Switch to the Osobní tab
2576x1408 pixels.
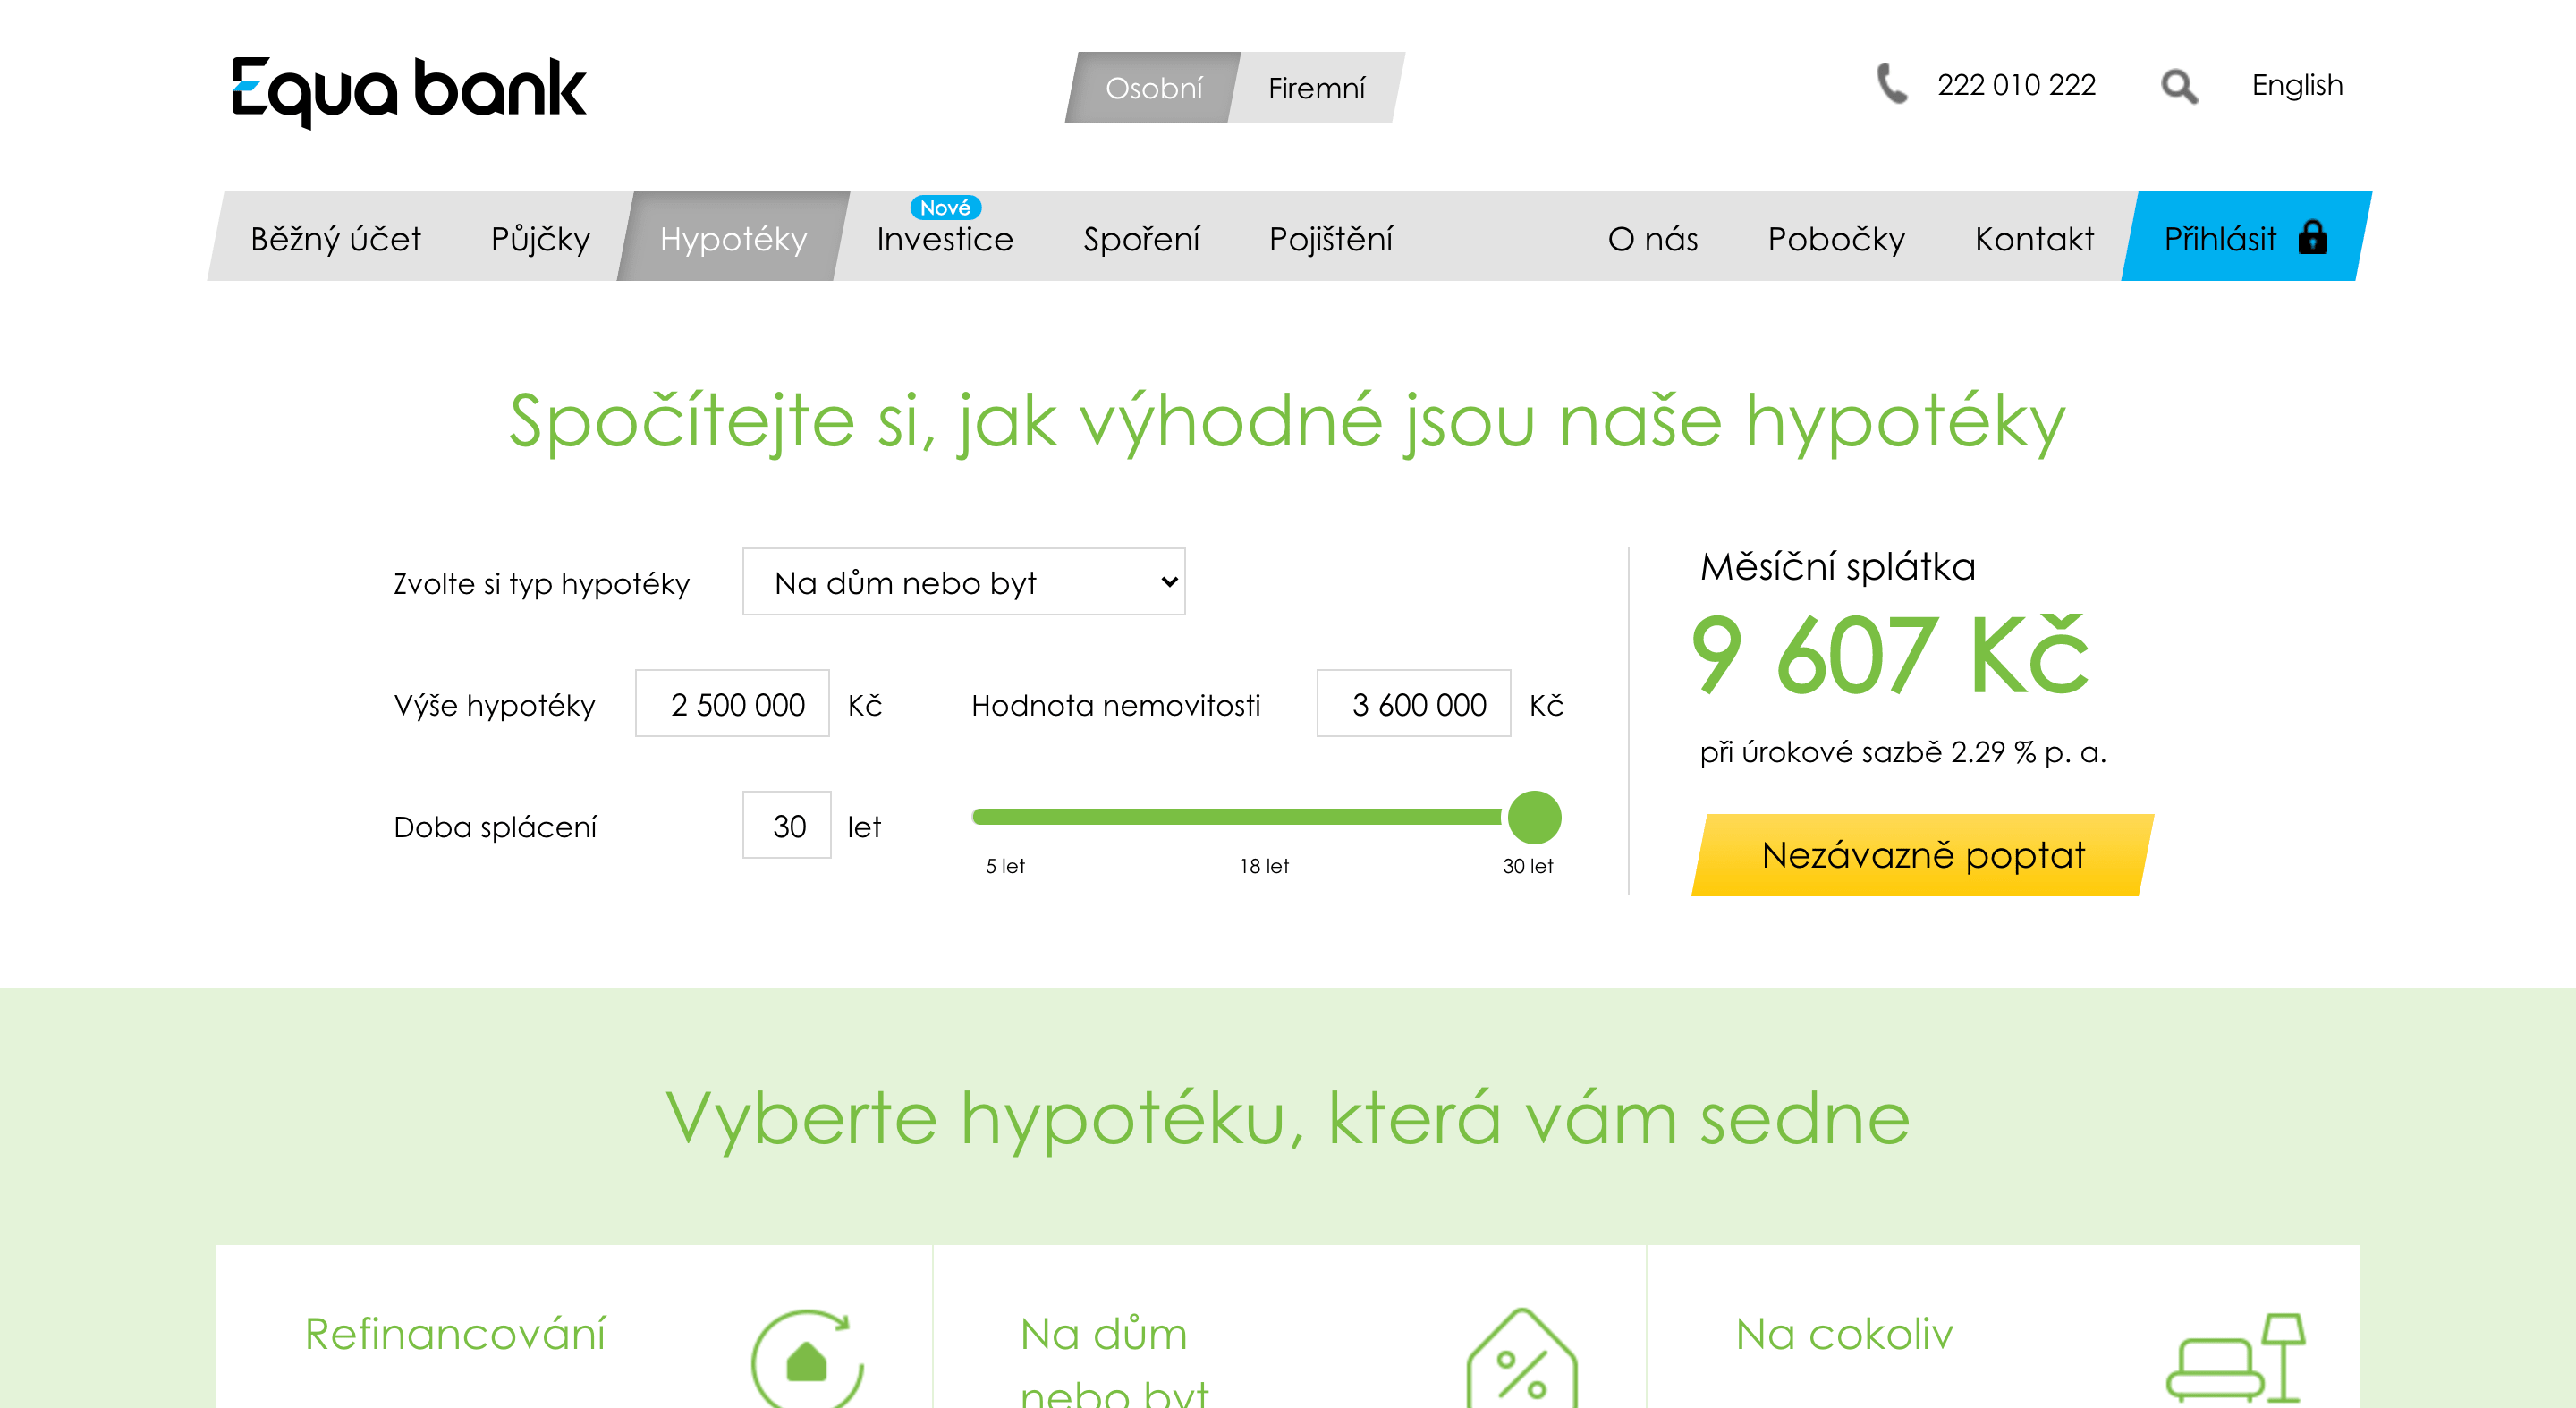pyautogui.click(x=1153, y=88)
